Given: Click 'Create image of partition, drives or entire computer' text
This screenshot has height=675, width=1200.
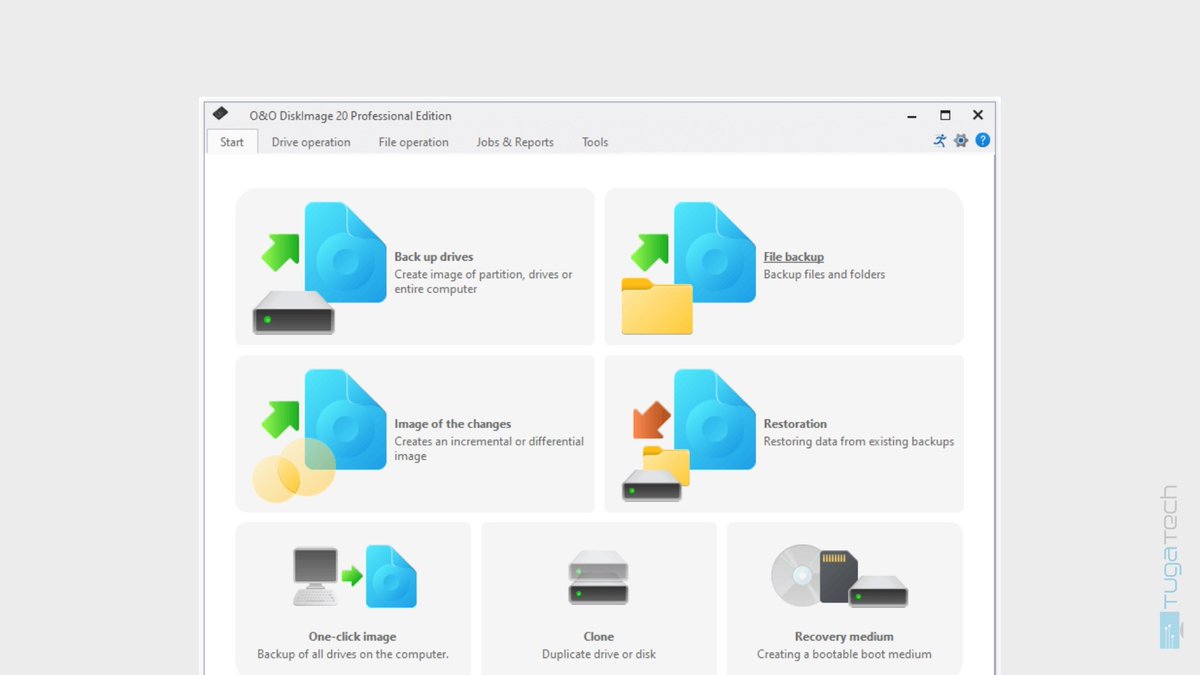Looking at the screenshot, I should [x=484, y=282].
